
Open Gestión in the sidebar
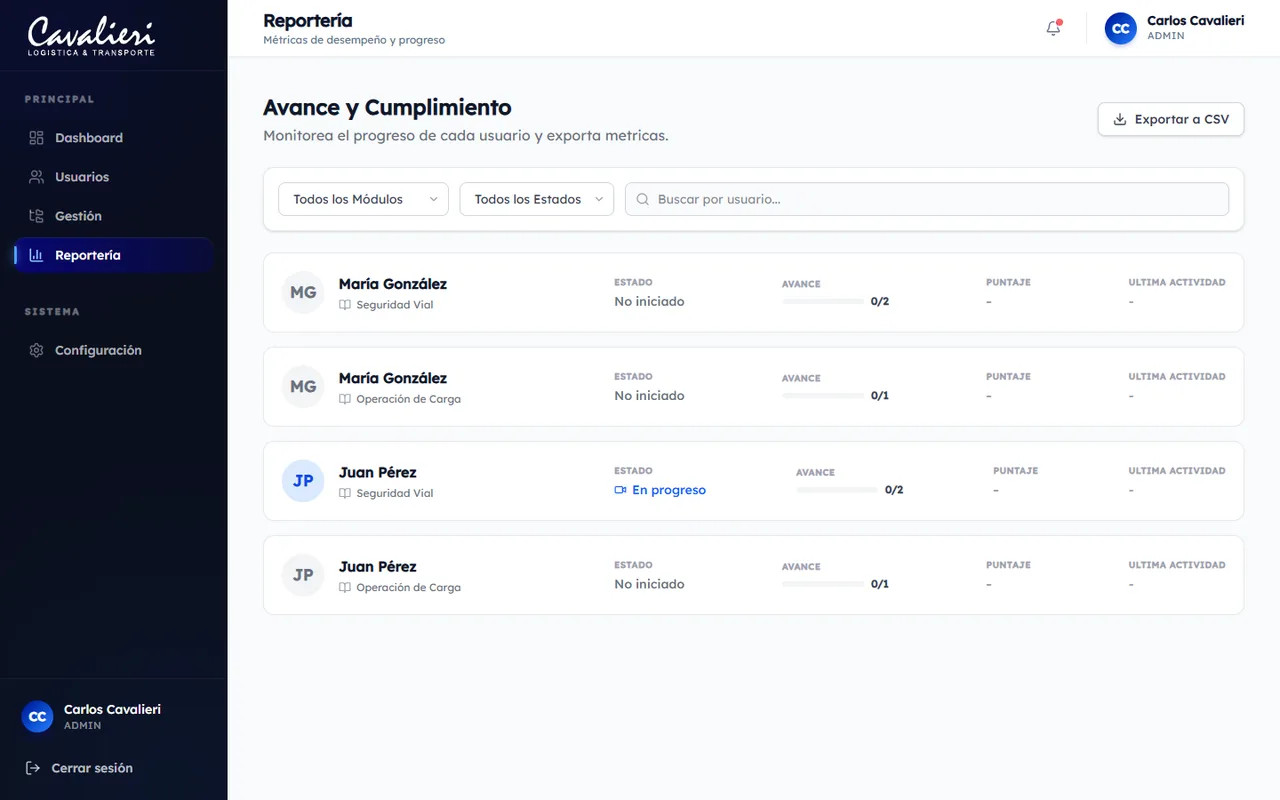pyautogui.click(x=113, y=216)
